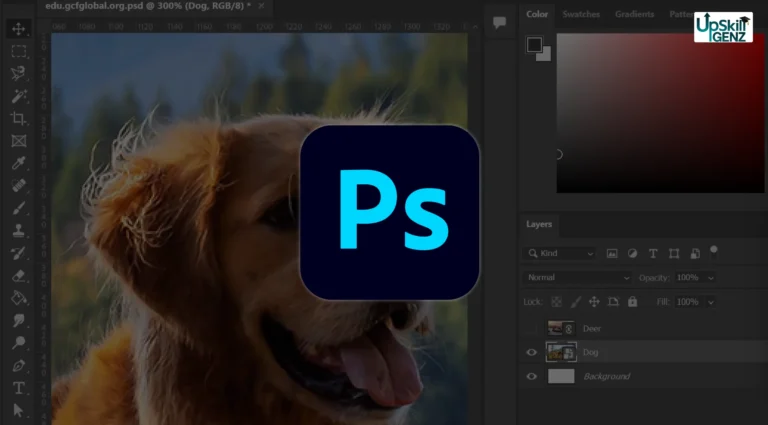
Task: Select the Lasso tool
Action: (x=19, y=73)
